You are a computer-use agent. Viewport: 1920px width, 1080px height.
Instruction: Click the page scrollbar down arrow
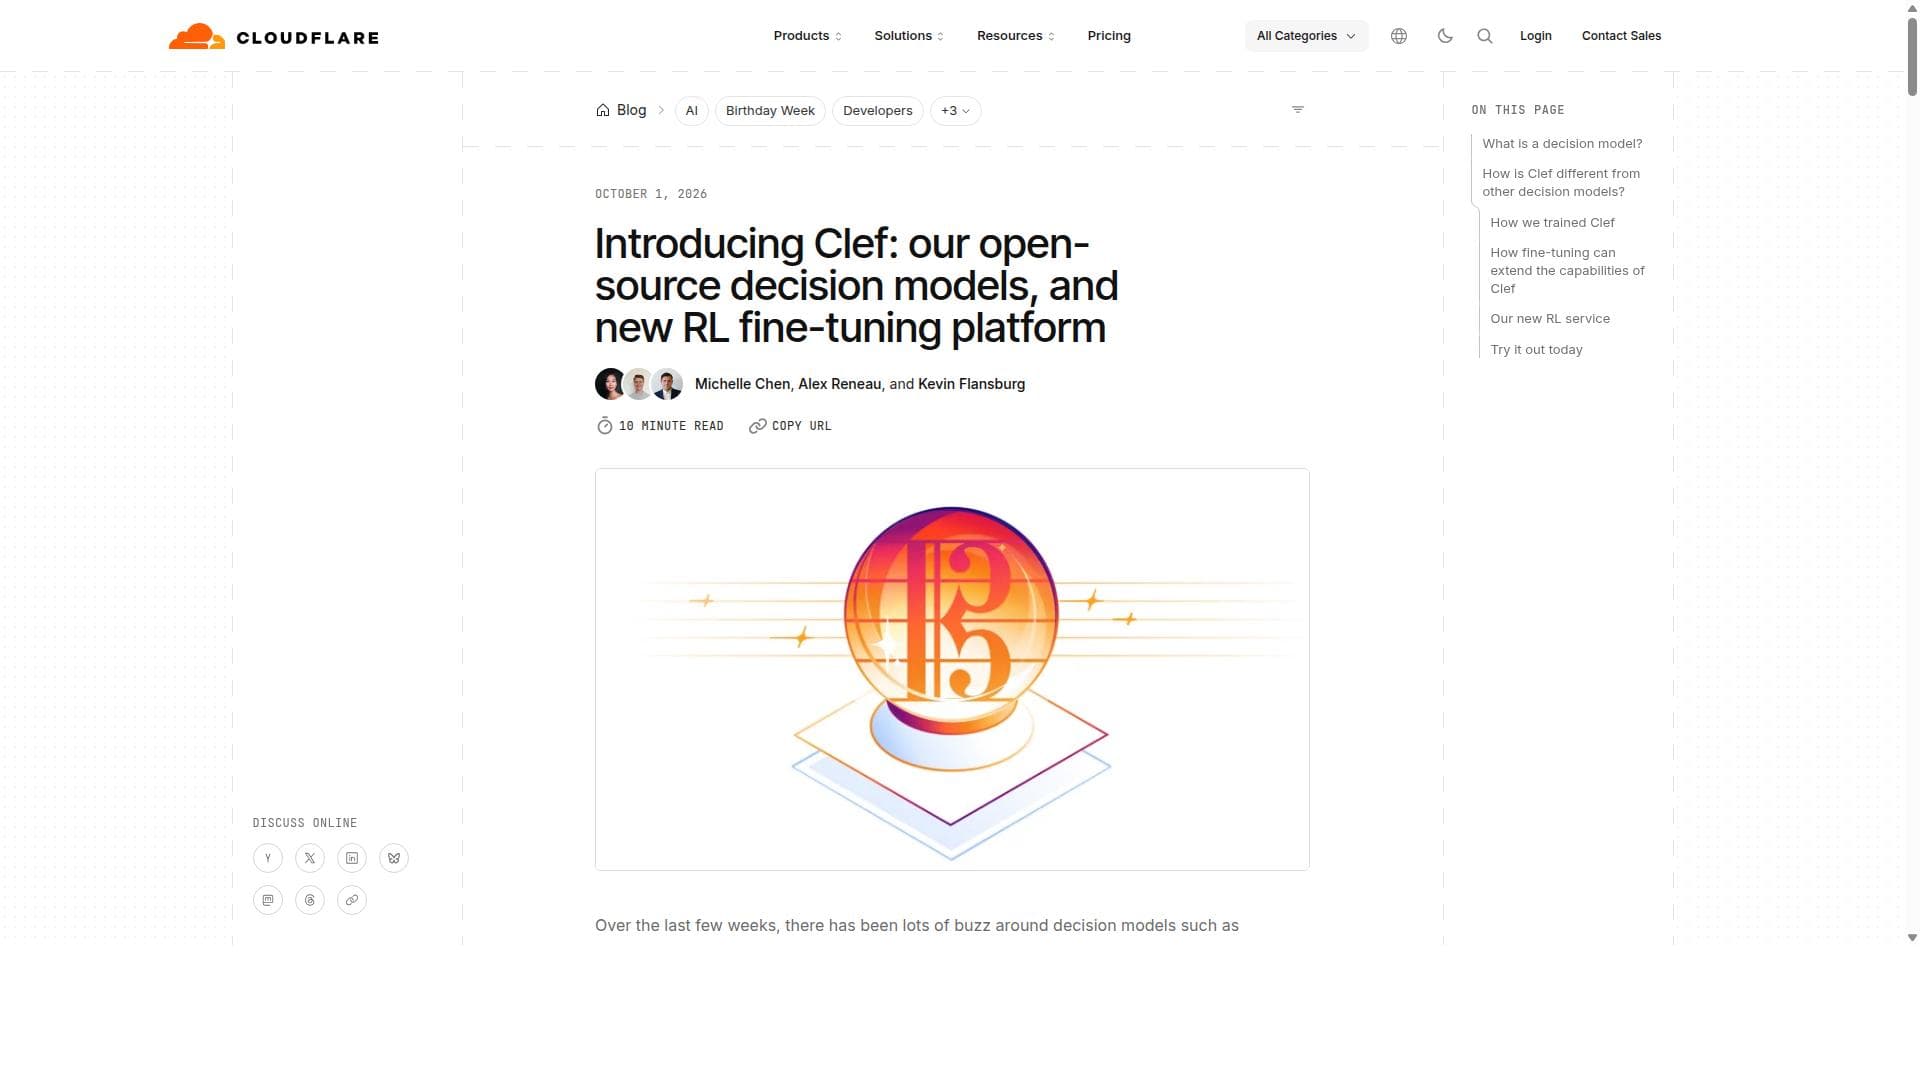pos(1912,938)
